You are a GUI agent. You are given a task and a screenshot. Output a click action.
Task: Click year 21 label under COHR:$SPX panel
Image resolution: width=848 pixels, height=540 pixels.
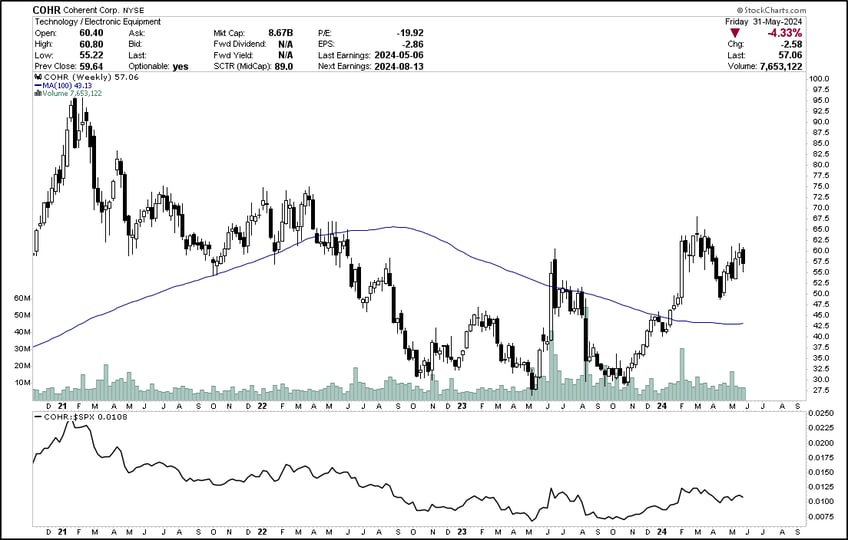tap(62, 532)
